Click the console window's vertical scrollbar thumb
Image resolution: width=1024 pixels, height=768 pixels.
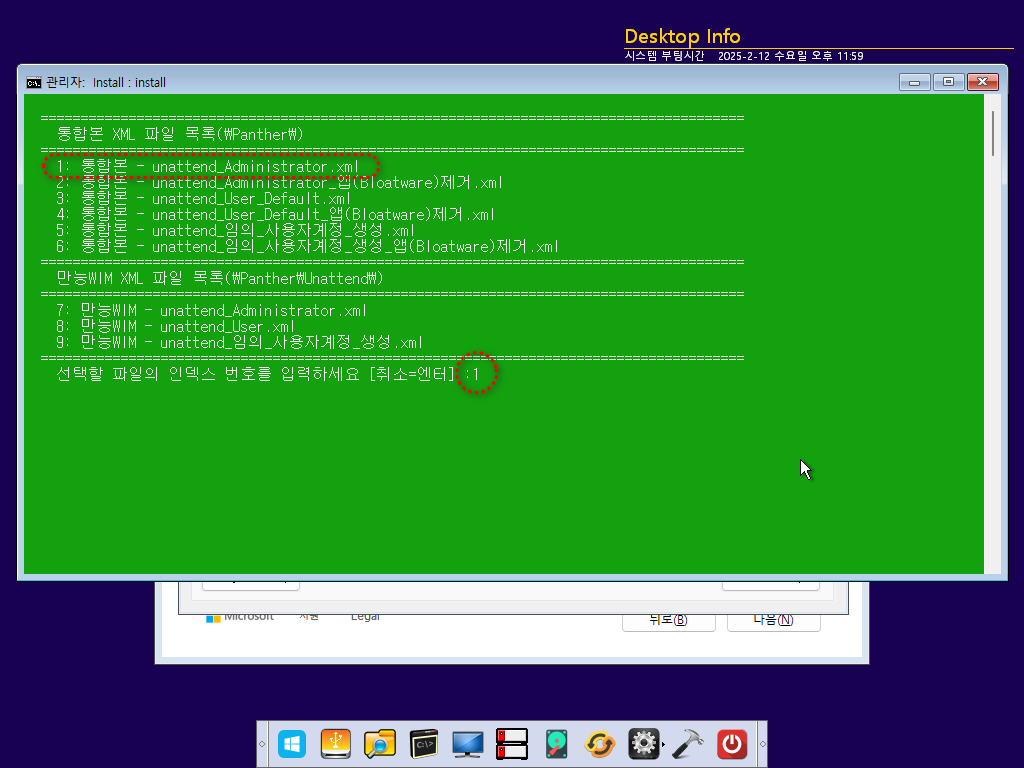[x=993, y=133]
